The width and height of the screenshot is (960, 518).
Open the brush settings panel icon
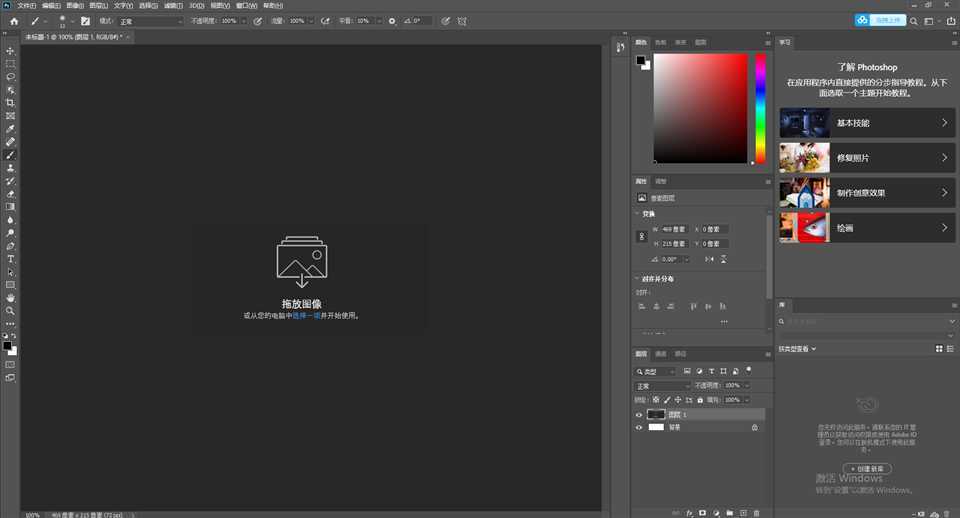(85, 21)
